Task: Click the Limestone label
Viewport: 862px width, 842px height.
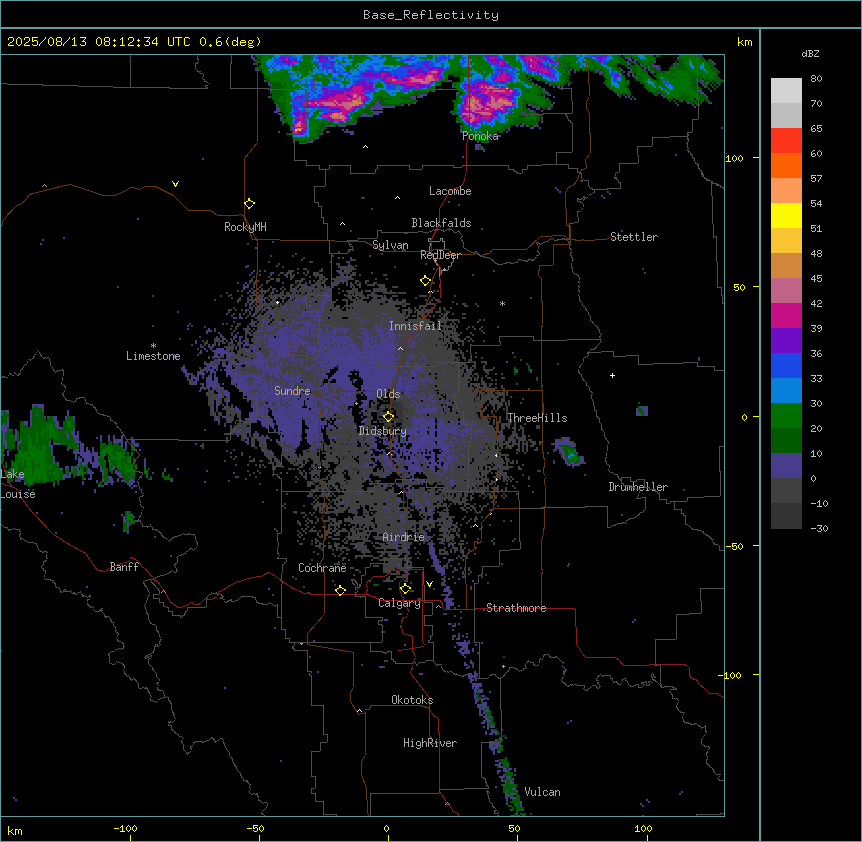Action: tap(153, 356)
